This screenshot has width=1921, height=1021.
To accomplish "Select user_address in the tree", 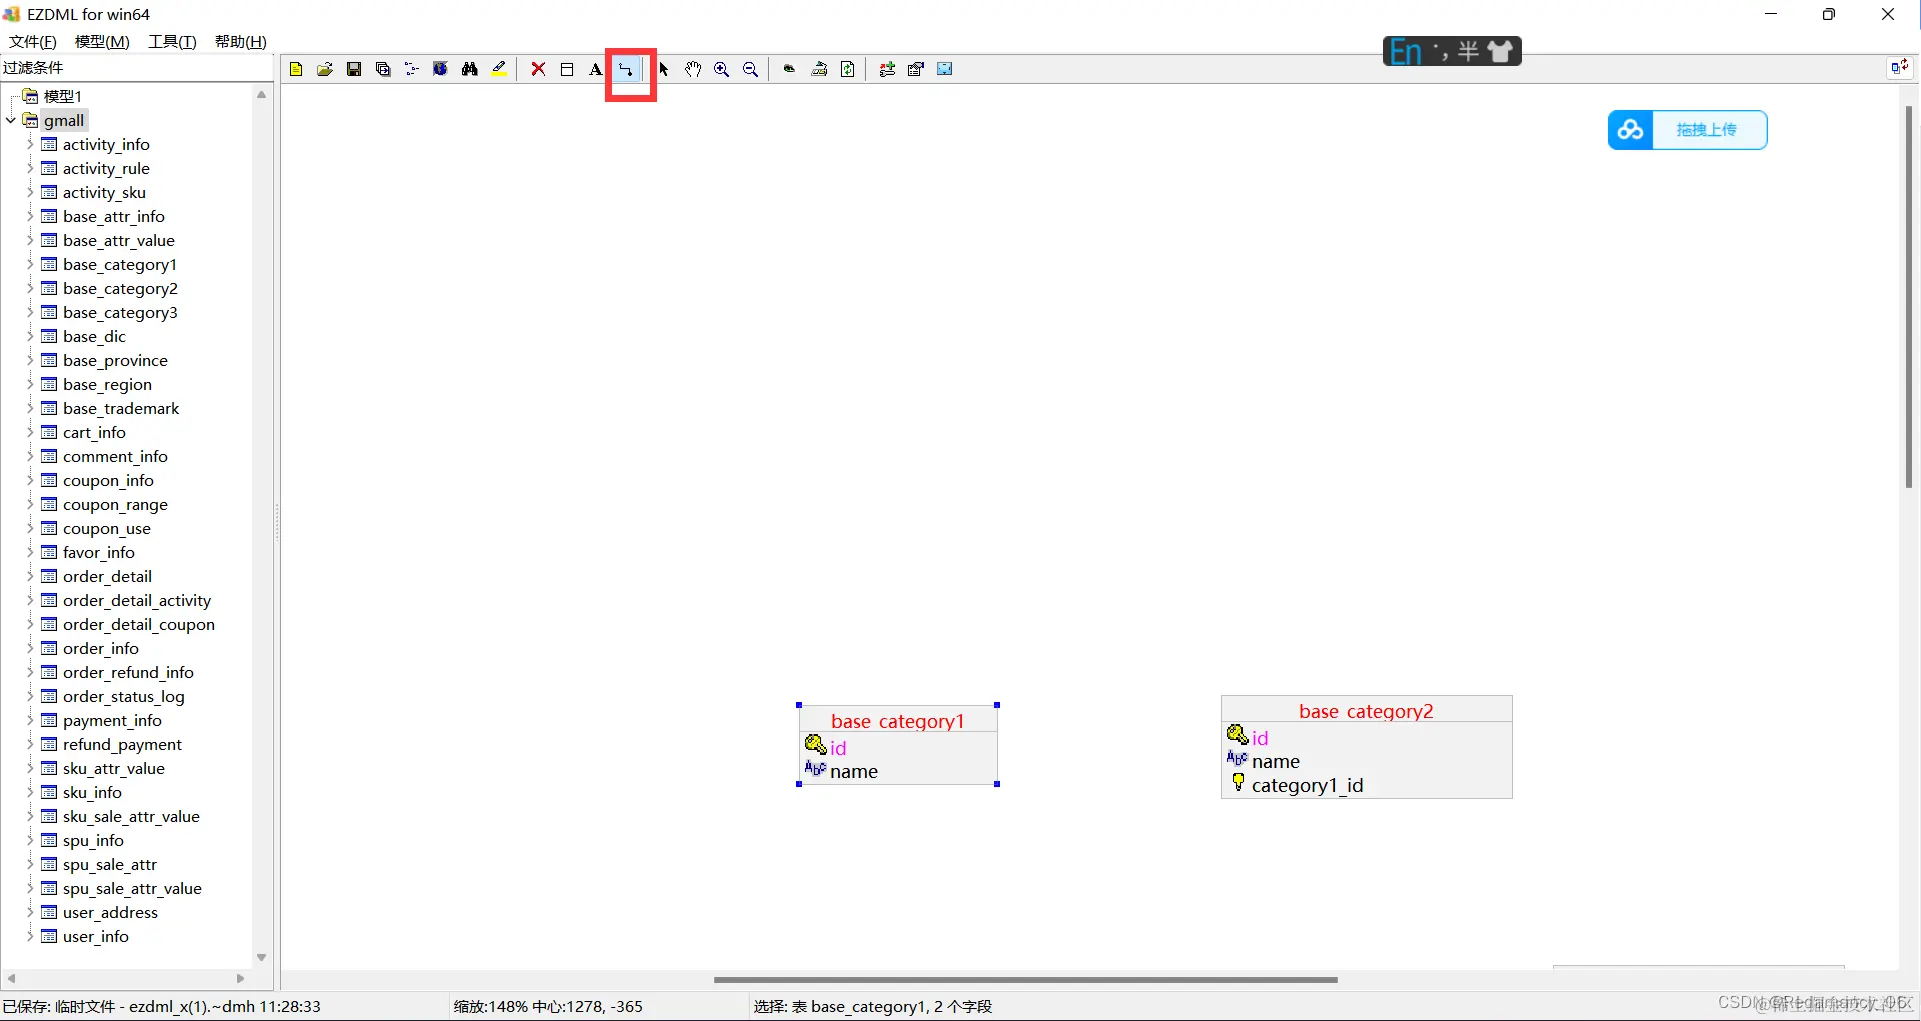I will [110, 912].
